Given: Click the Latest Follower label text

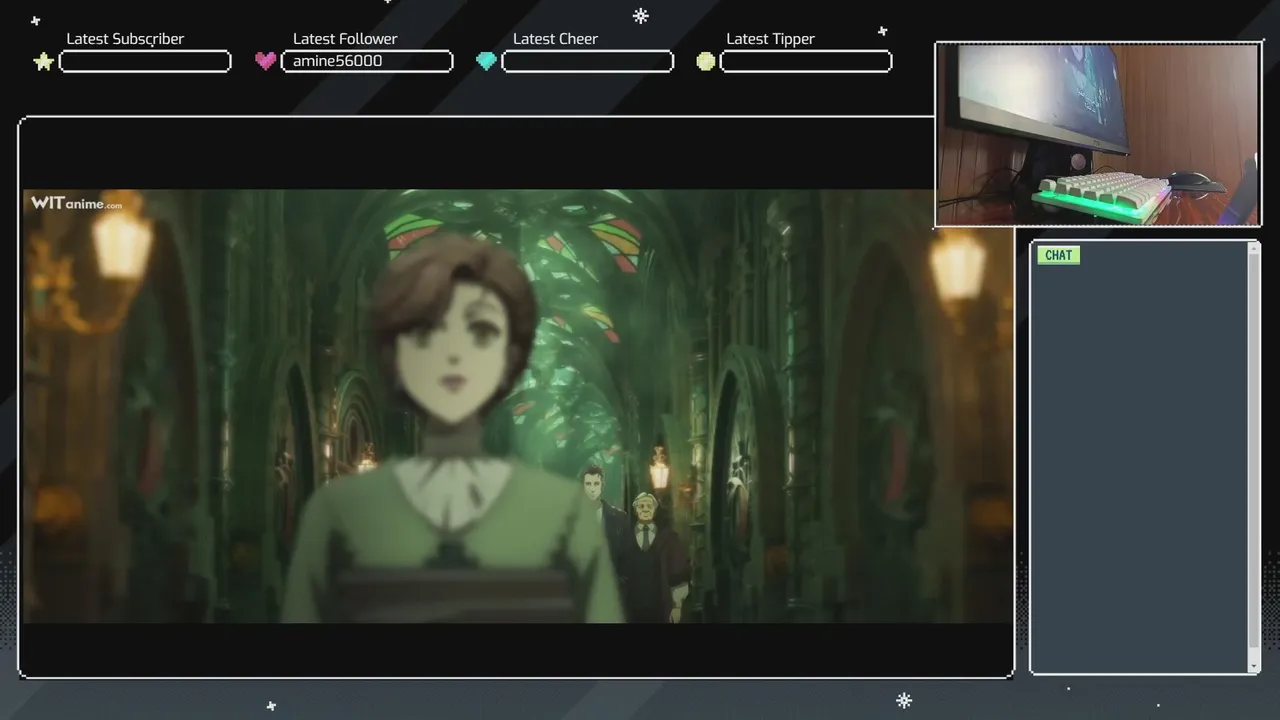Looking at the screenshot, I should (345, 39).
